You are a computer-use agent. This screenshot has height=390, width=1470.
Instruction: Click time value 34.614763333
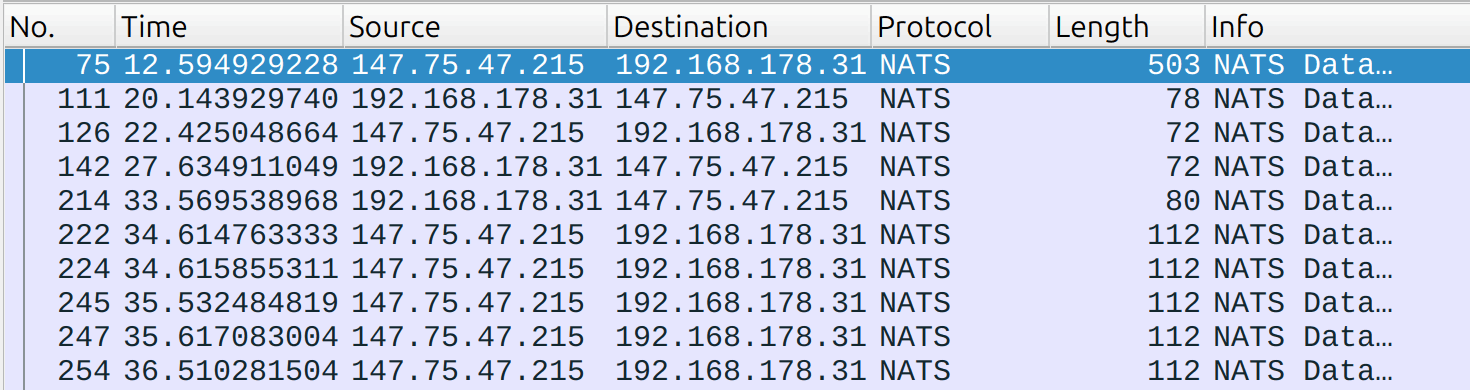[231, 235]
